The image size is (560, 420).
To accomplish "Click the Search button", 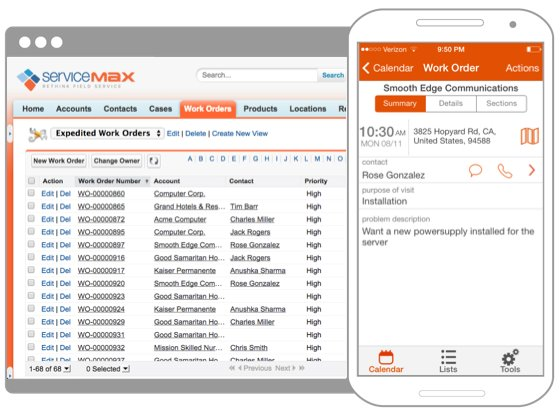I will pyautogui.click(x=333, y=75).
